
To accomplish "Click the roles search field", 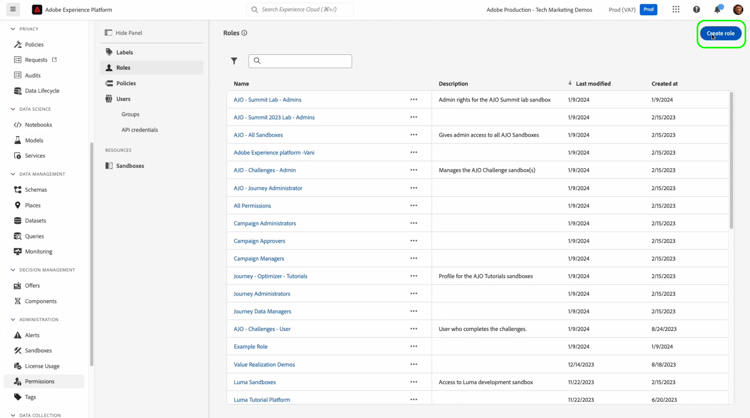I will (304, 61).
